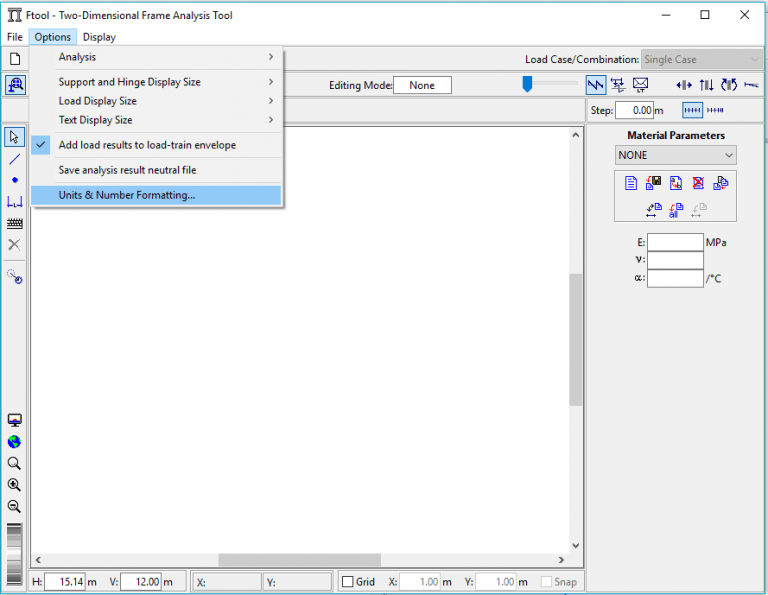Viewport: 768px width, 595px height.
Task: Open the File menu
Action: 15,37
